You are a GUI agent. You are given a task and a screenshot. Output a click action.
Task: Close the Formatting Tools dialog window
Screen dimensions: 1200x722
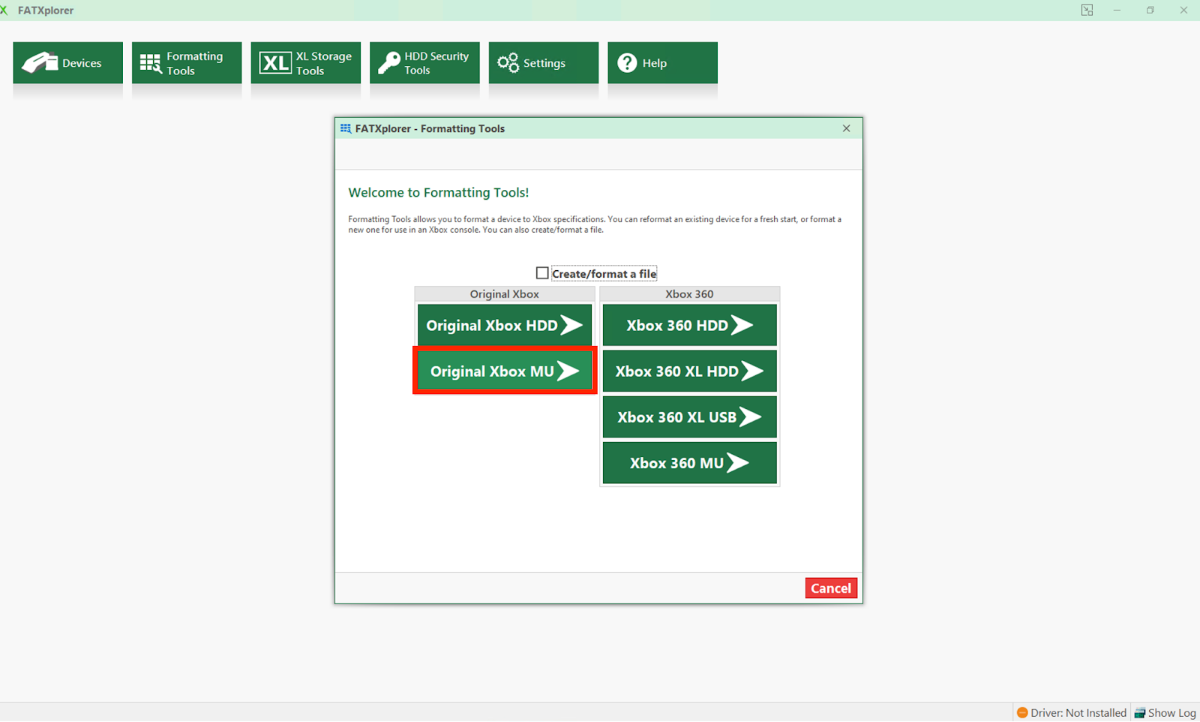pyautogui.click(x=846, y=128)
